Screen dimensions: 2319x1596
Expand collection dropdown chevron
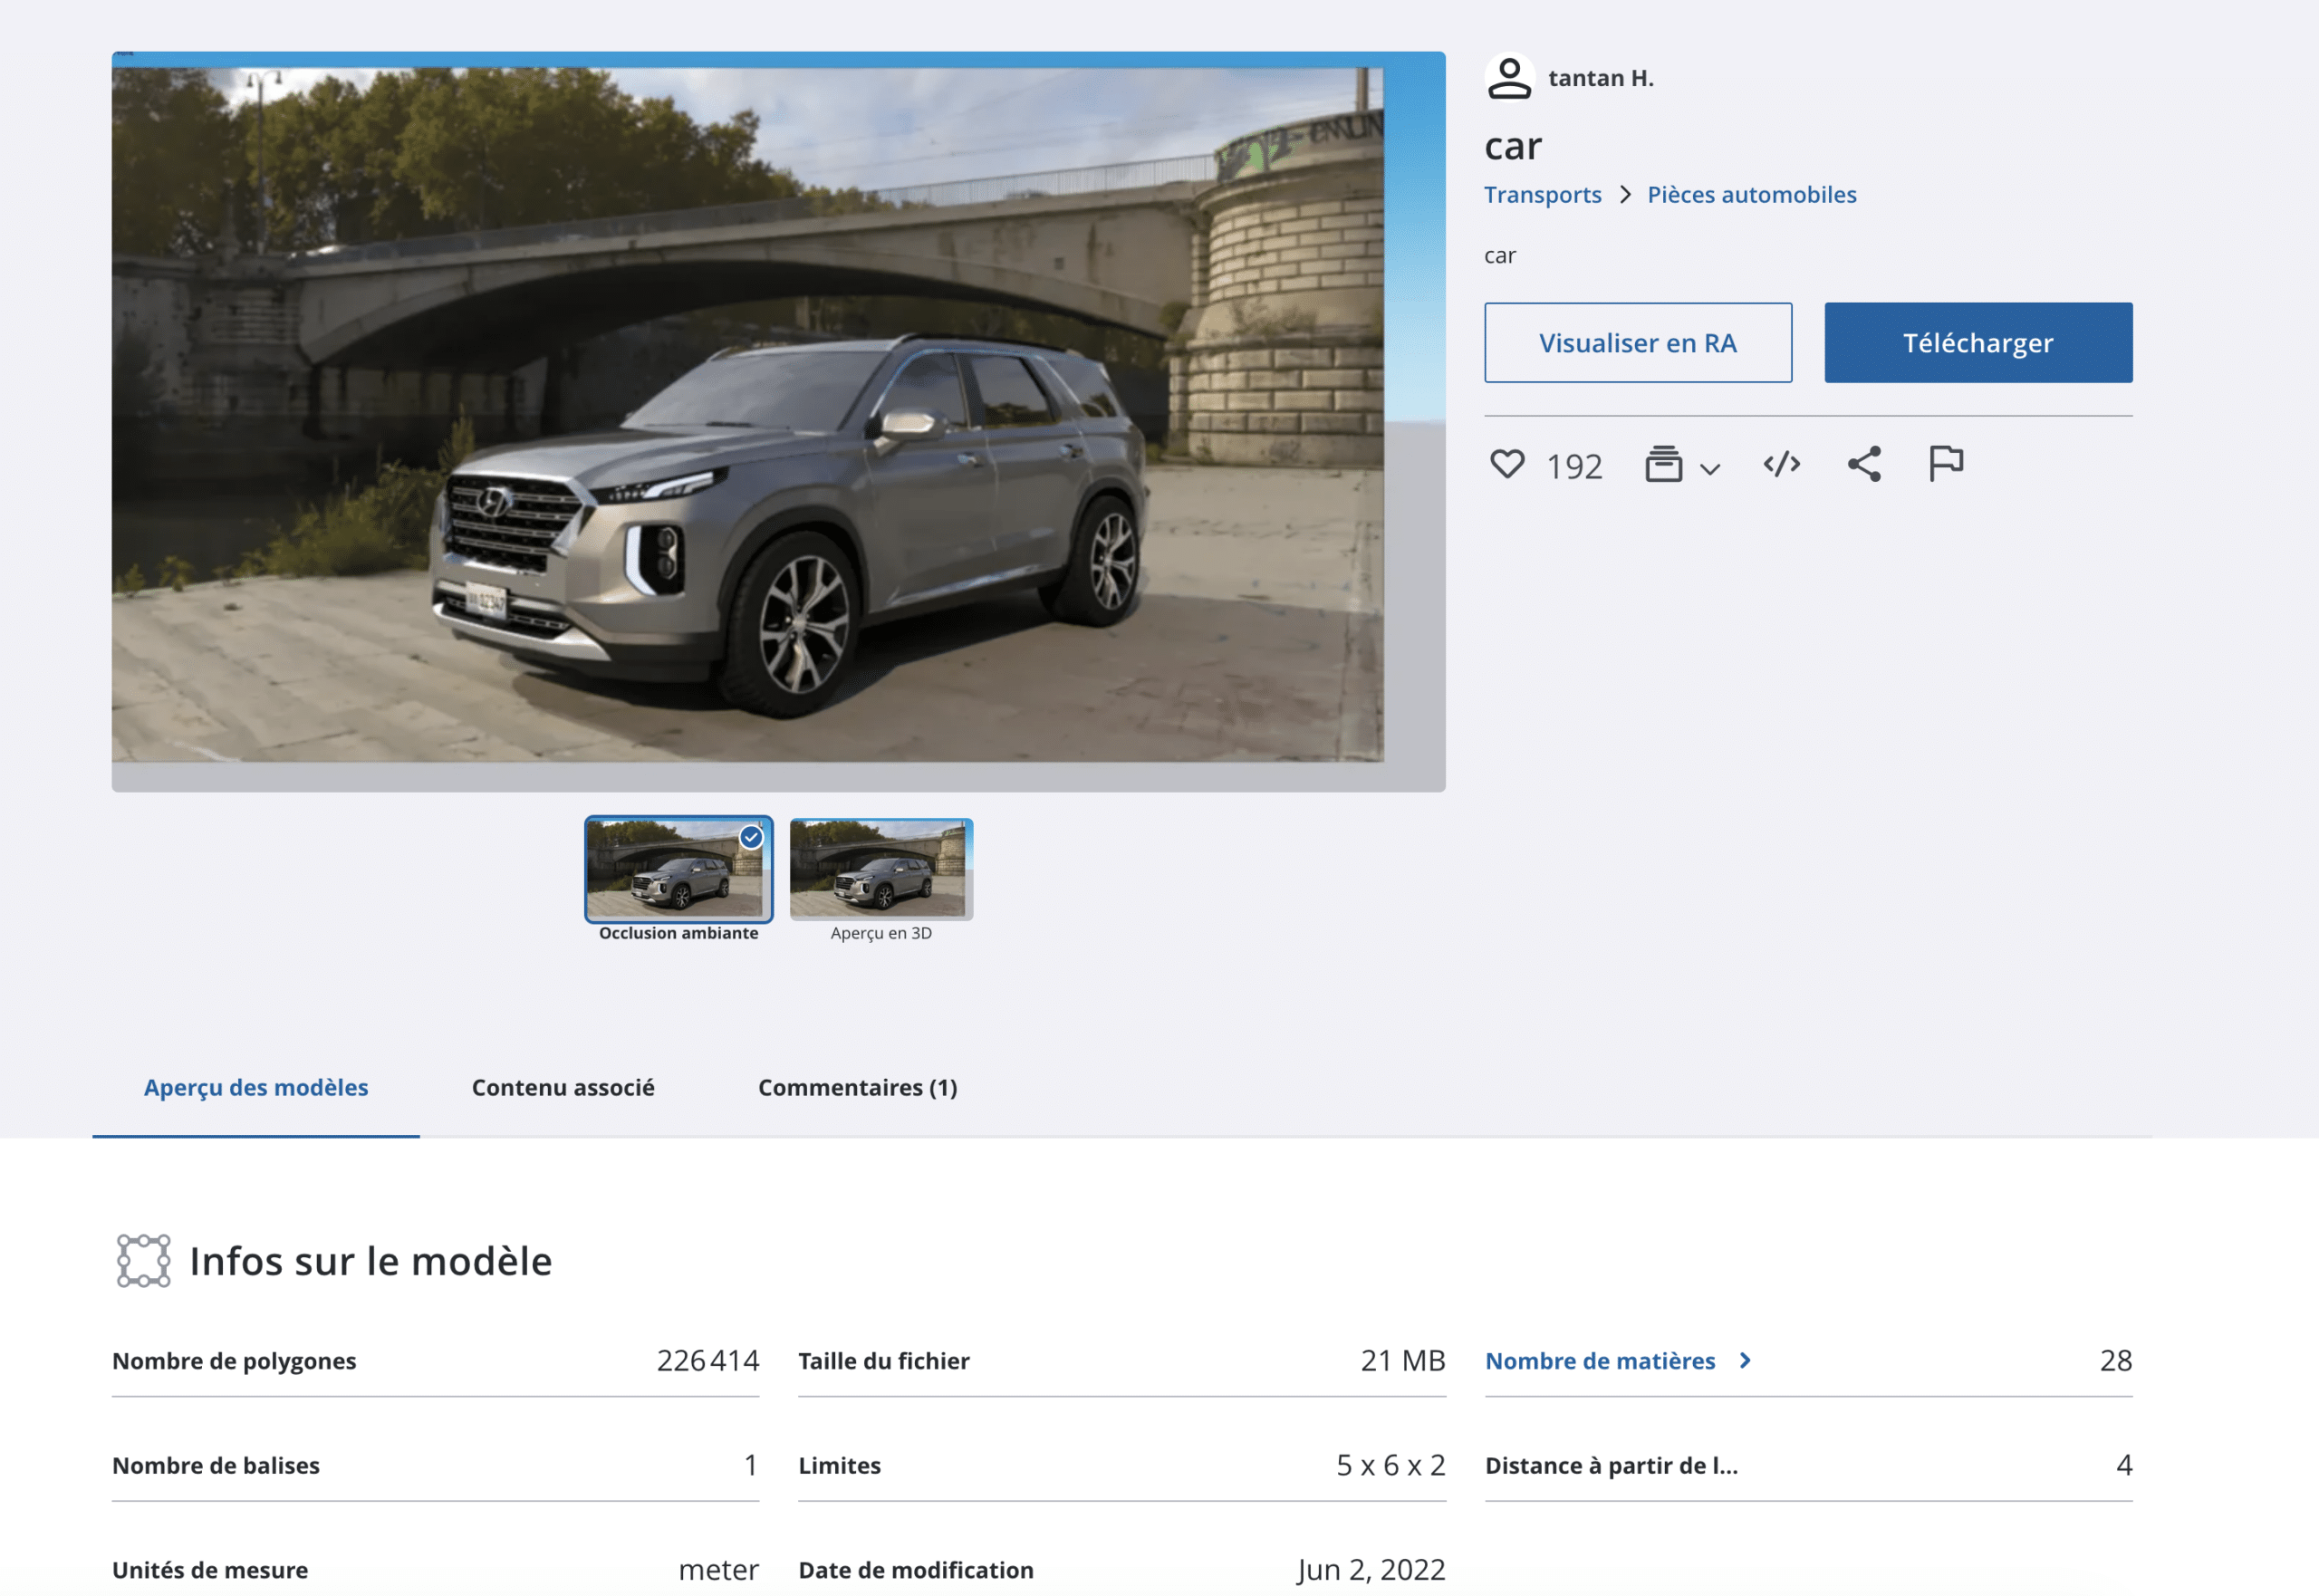point(1710,468)
